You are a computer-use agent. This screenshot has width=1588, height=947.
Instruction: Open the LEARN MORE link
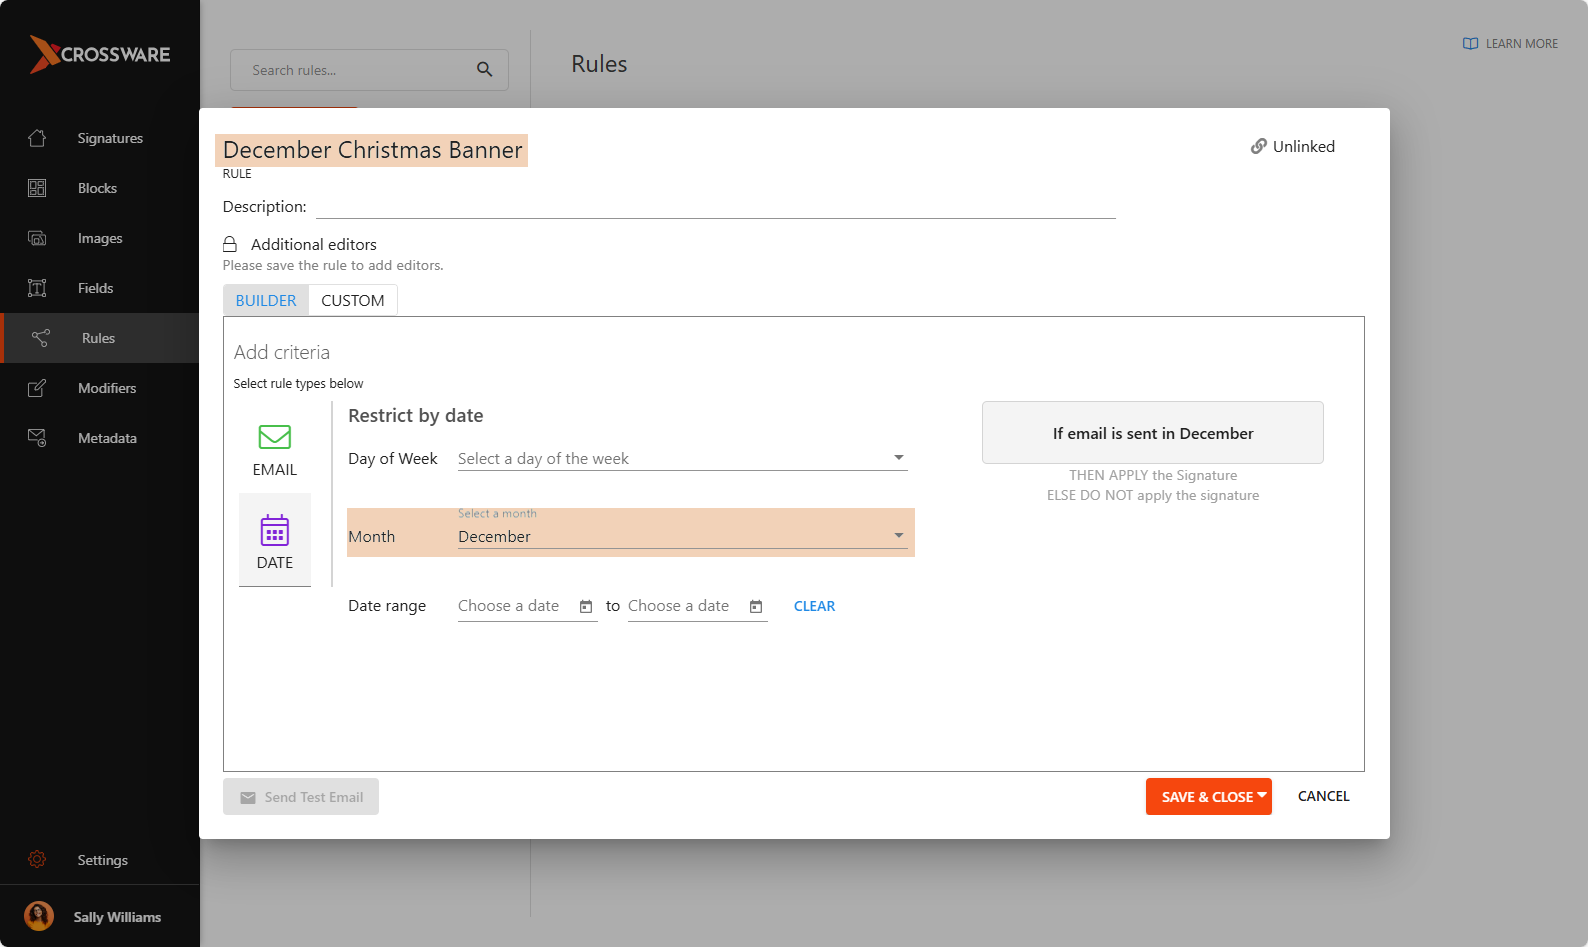click(1510, 44)
